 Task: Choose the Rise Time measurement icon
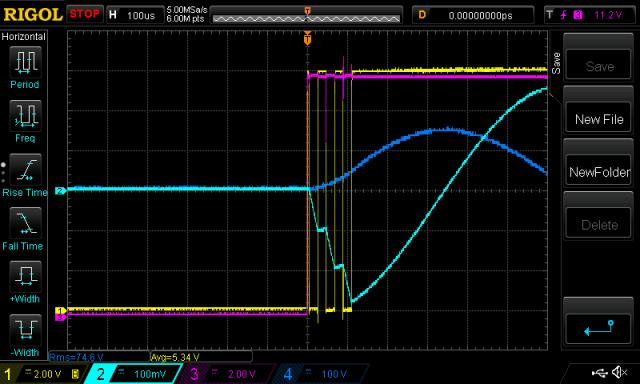[x=25, y=170]
